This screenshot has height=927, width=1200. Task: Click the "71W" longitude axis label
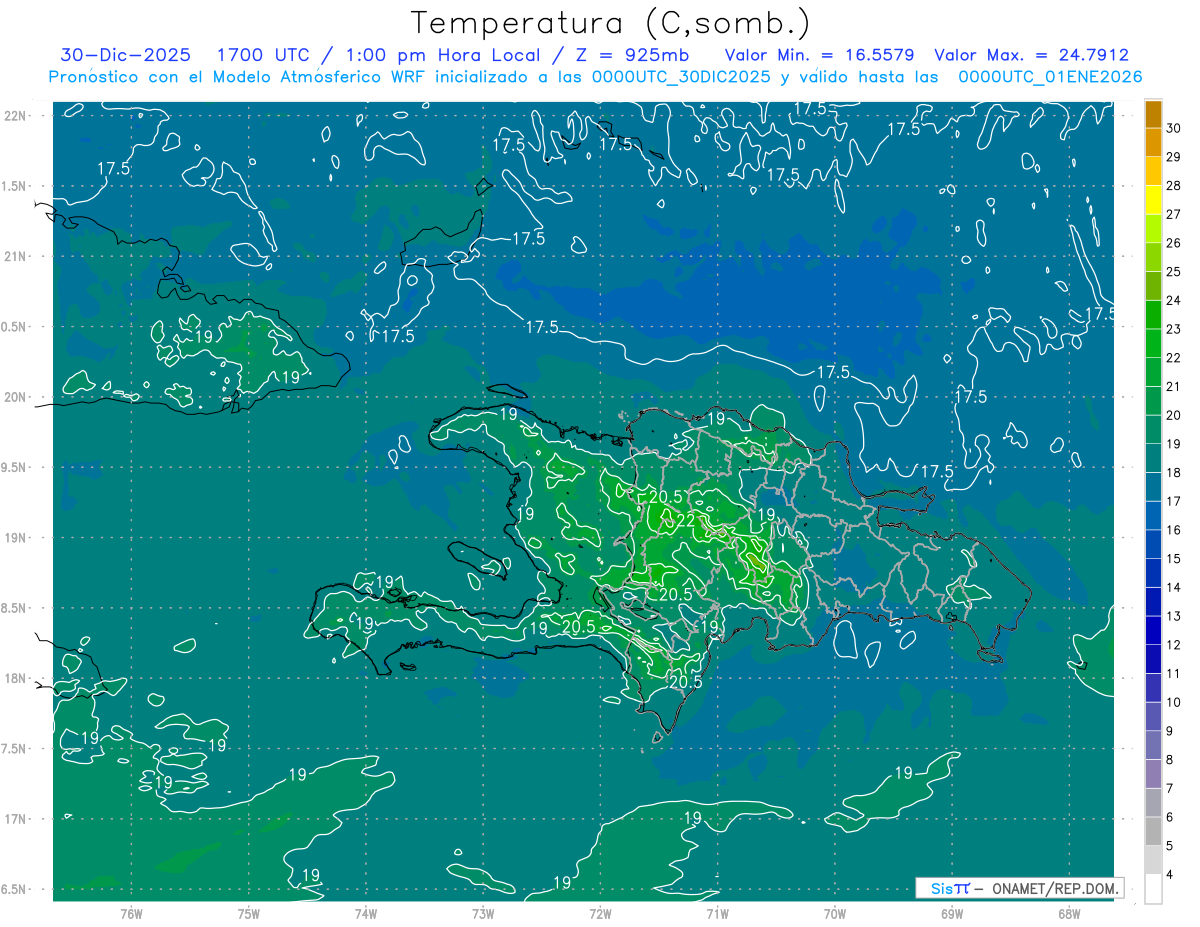[717, 913]
